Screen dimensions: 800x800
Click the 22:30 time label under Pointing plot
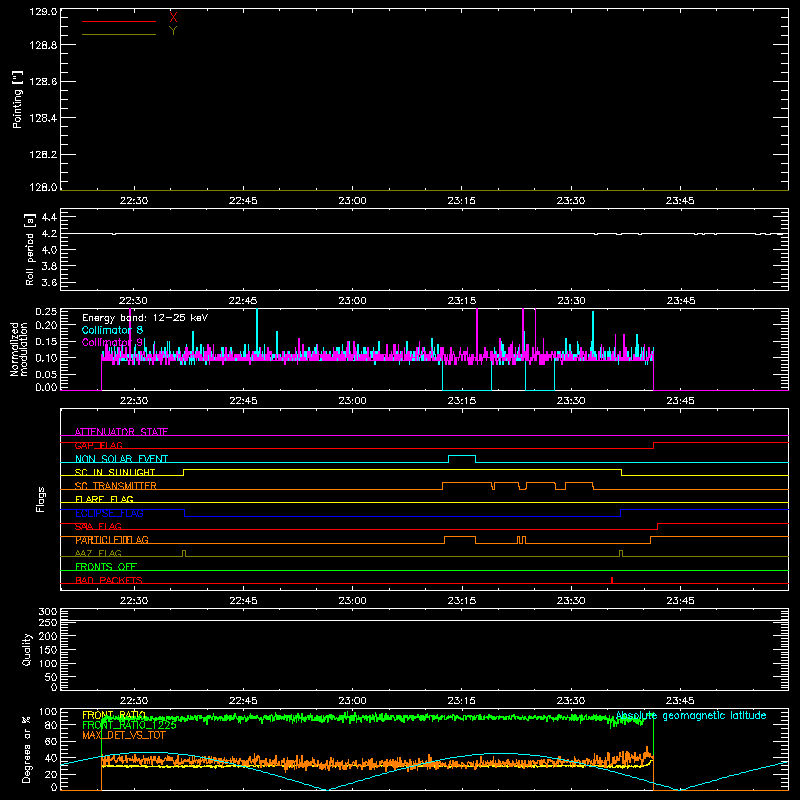tap(134, 201)
